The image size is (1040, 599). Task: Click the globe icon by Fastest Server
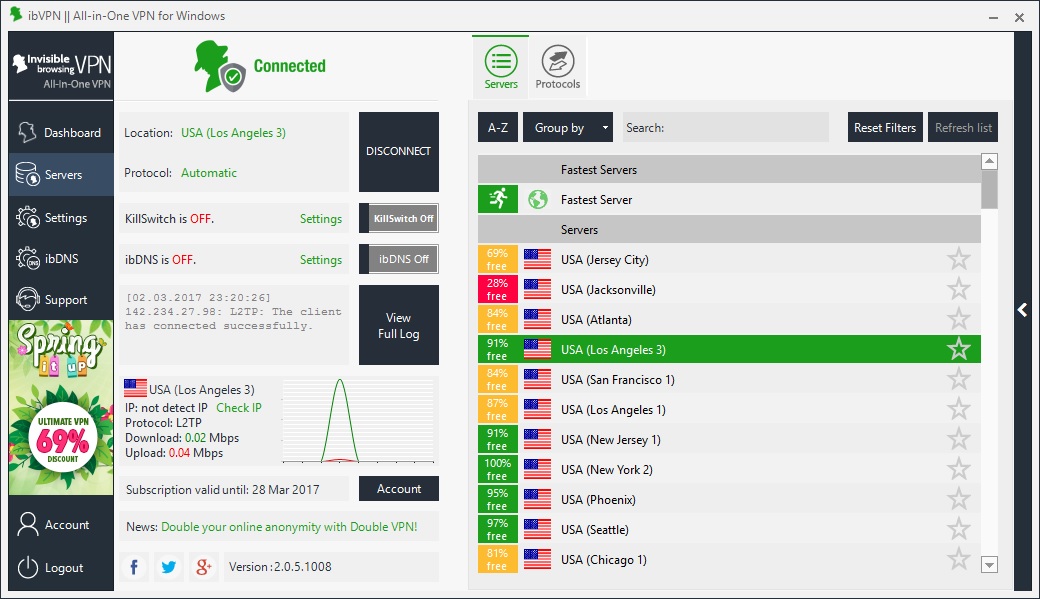pos(538,199)
